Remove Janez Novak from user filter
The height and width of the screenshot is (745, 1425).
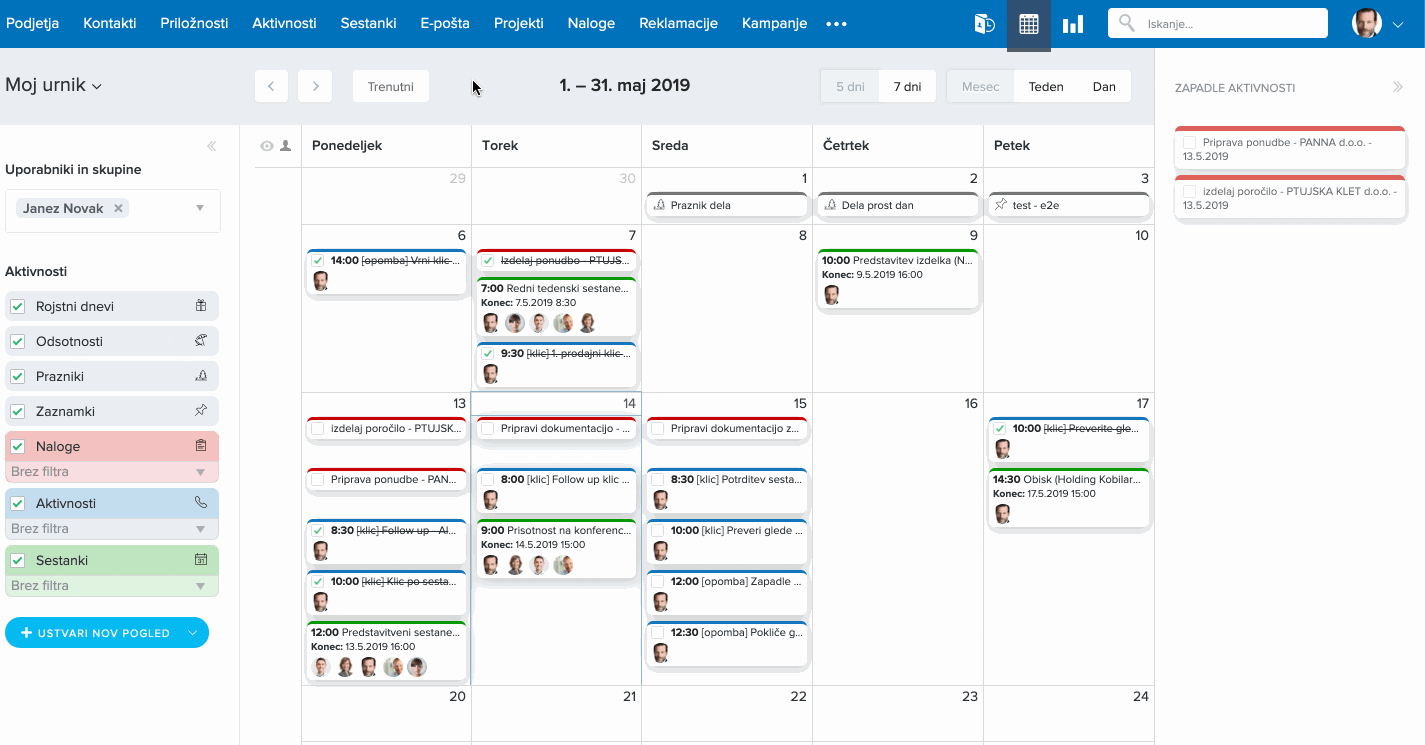[x=118, y=209]
